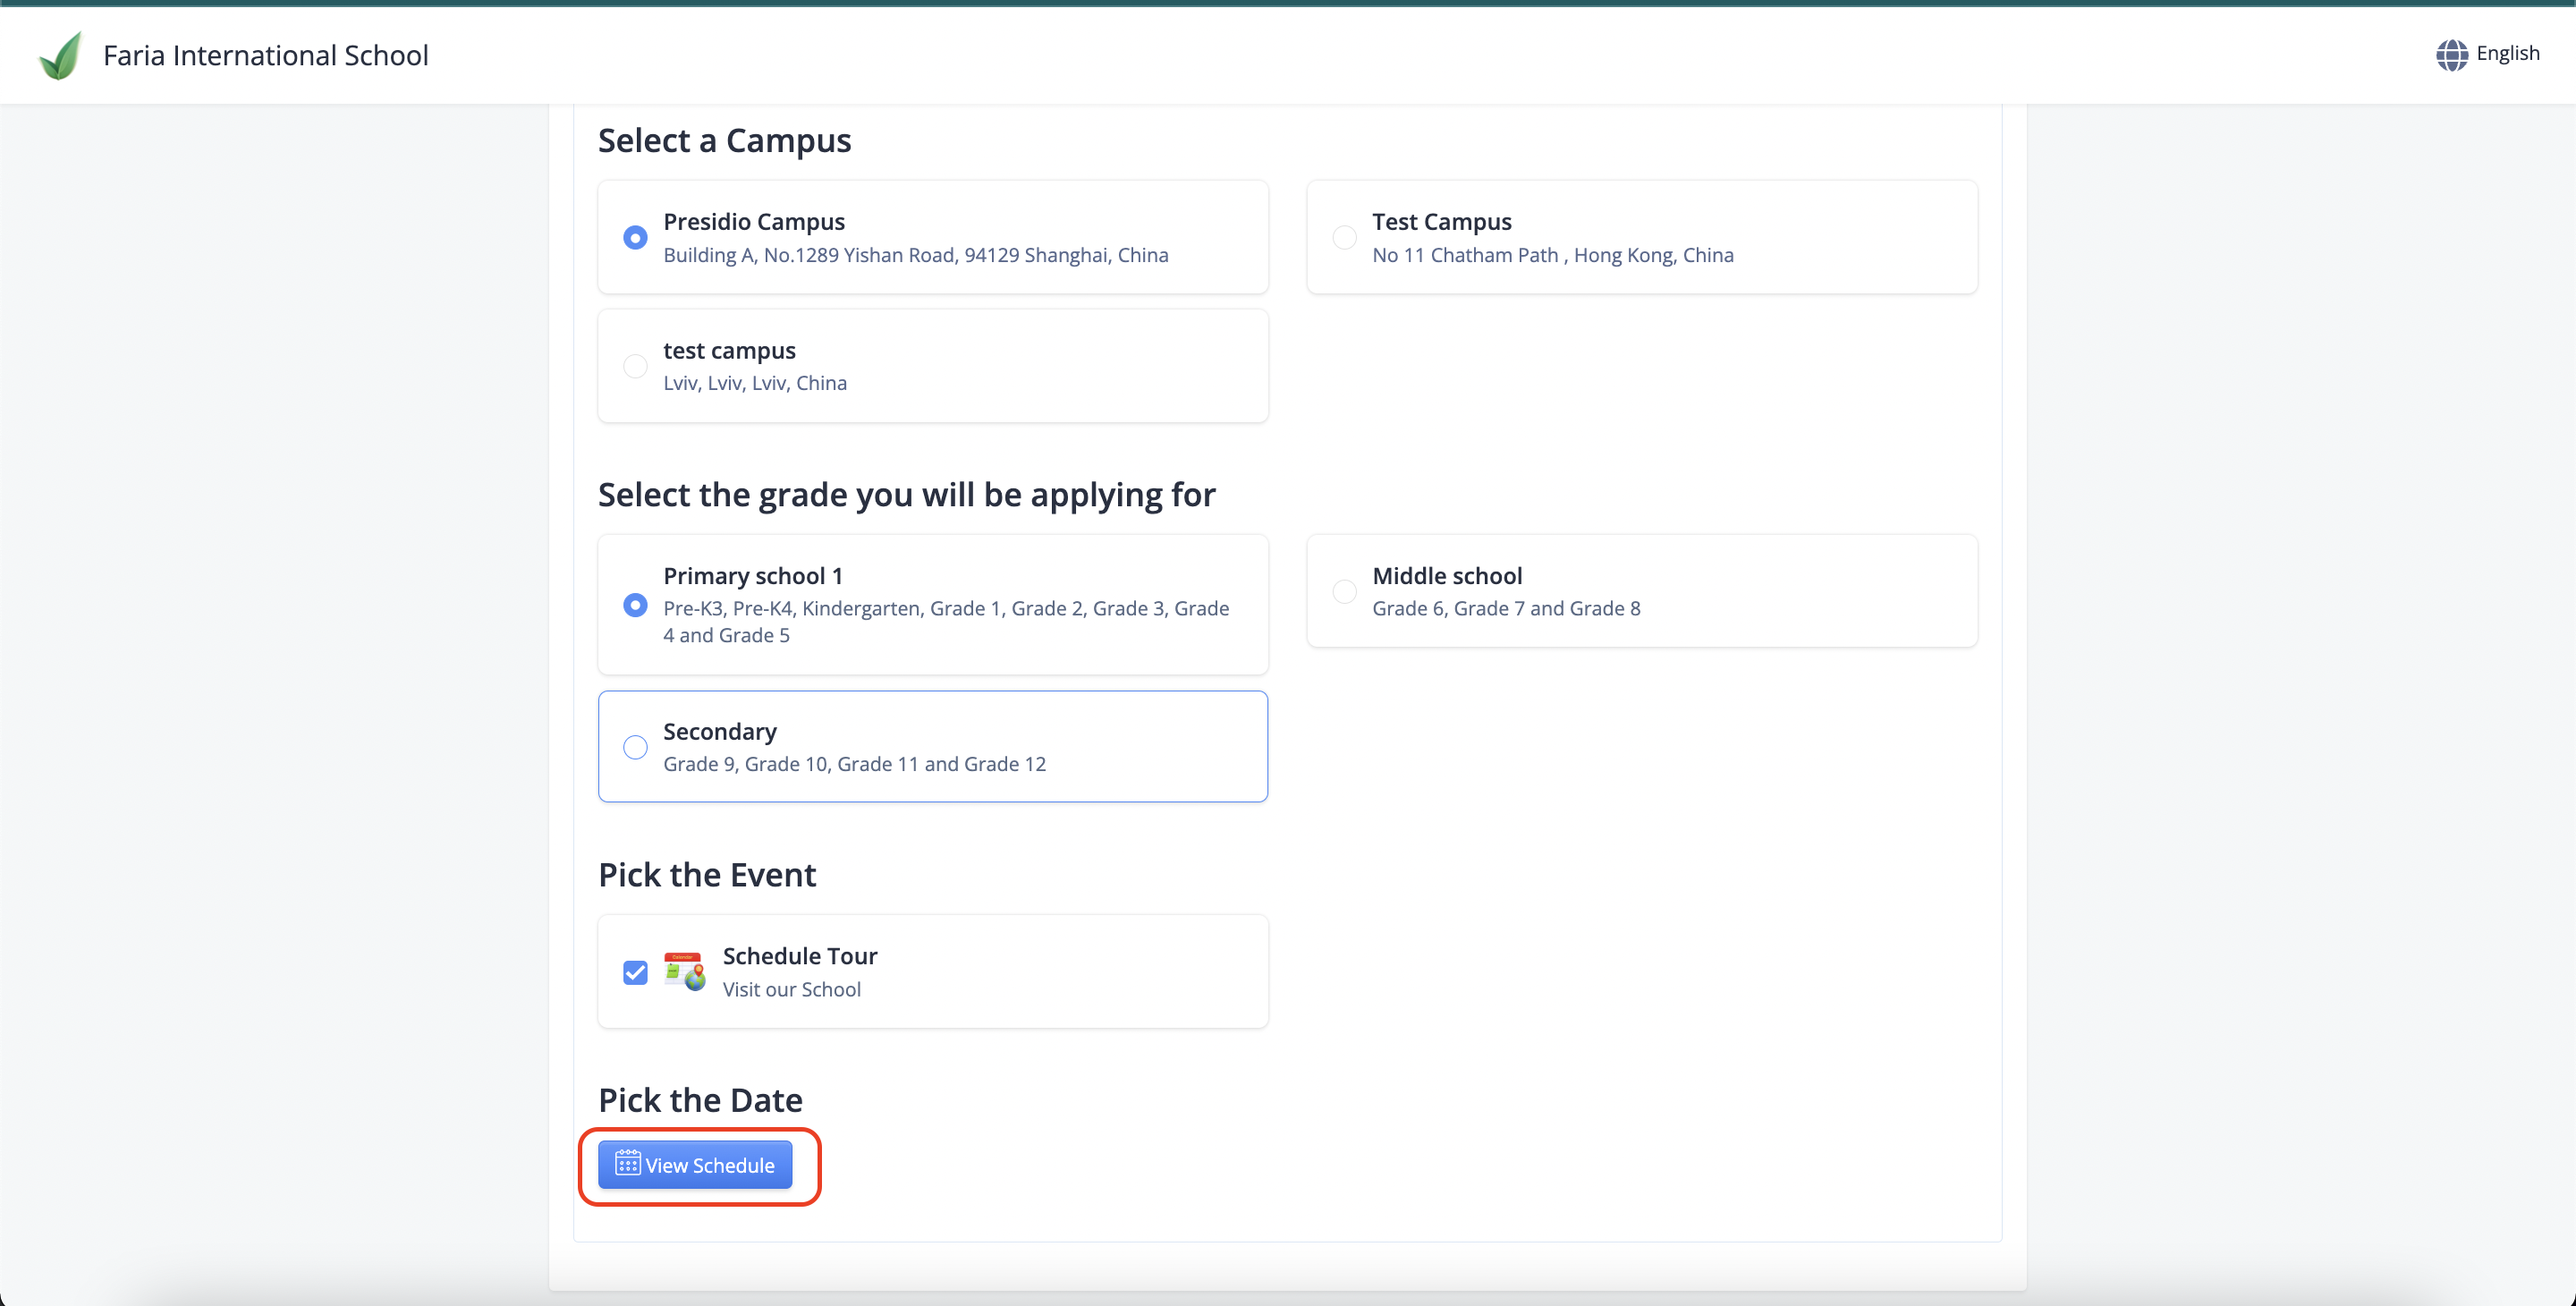
Task: Select the Test Campus Hong Kong radio button
Action: [x=1344, y=237]
